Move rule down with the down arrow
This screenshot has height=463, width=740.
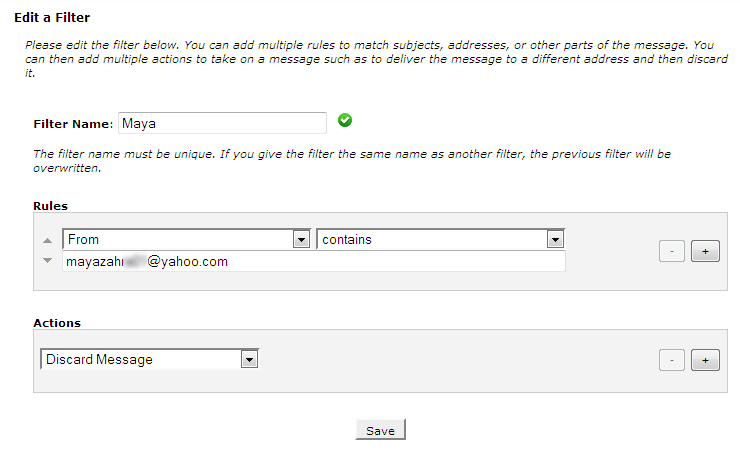coord(47,261)
